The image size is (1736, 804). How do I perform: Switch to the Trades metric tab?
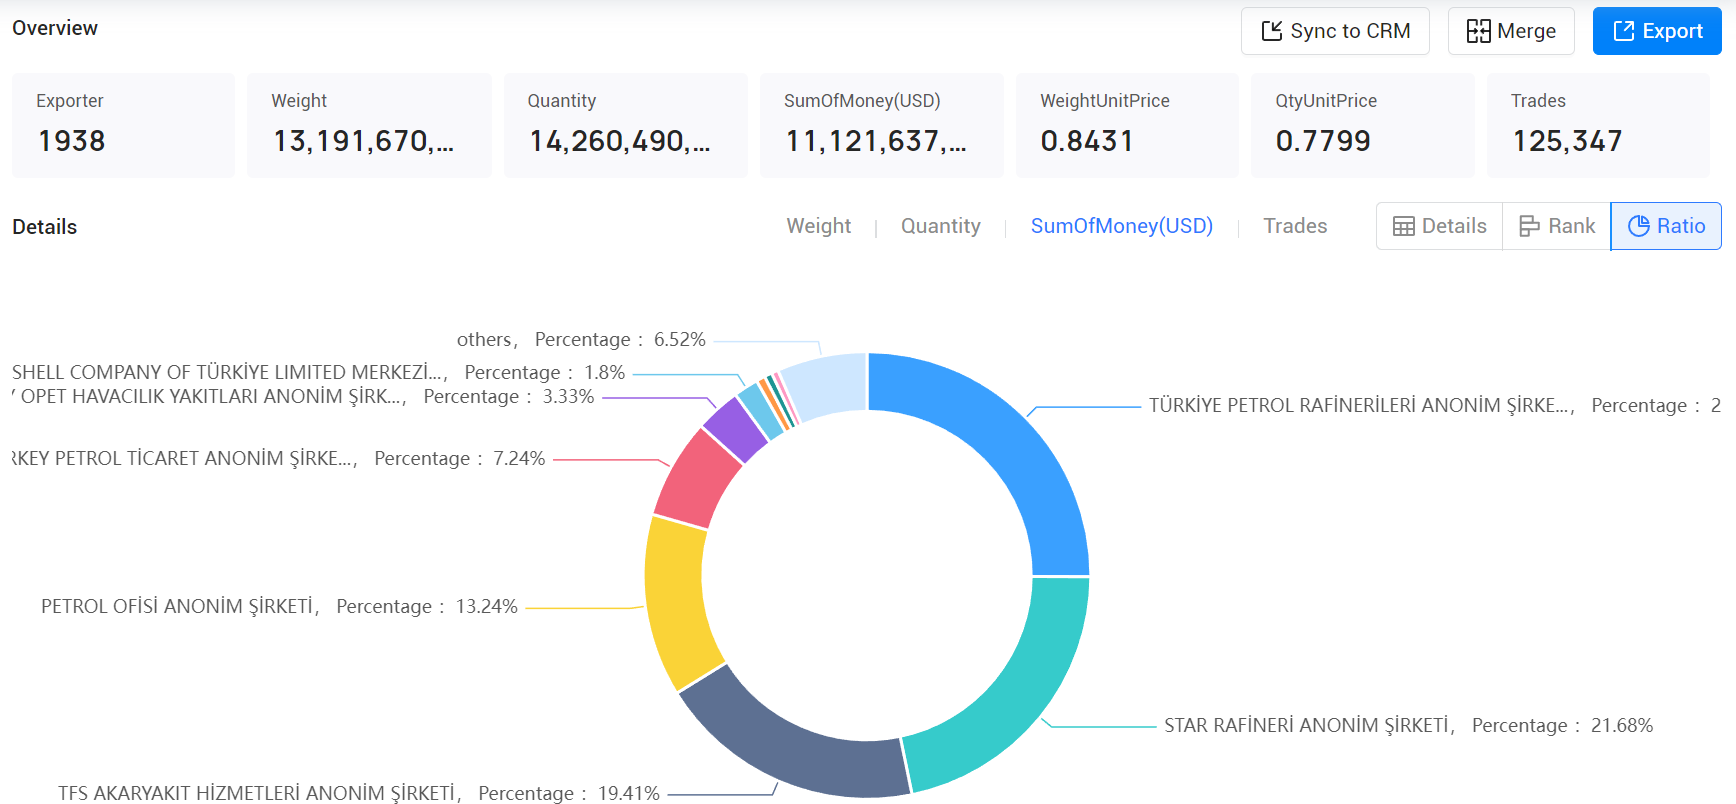point(1295,226)
